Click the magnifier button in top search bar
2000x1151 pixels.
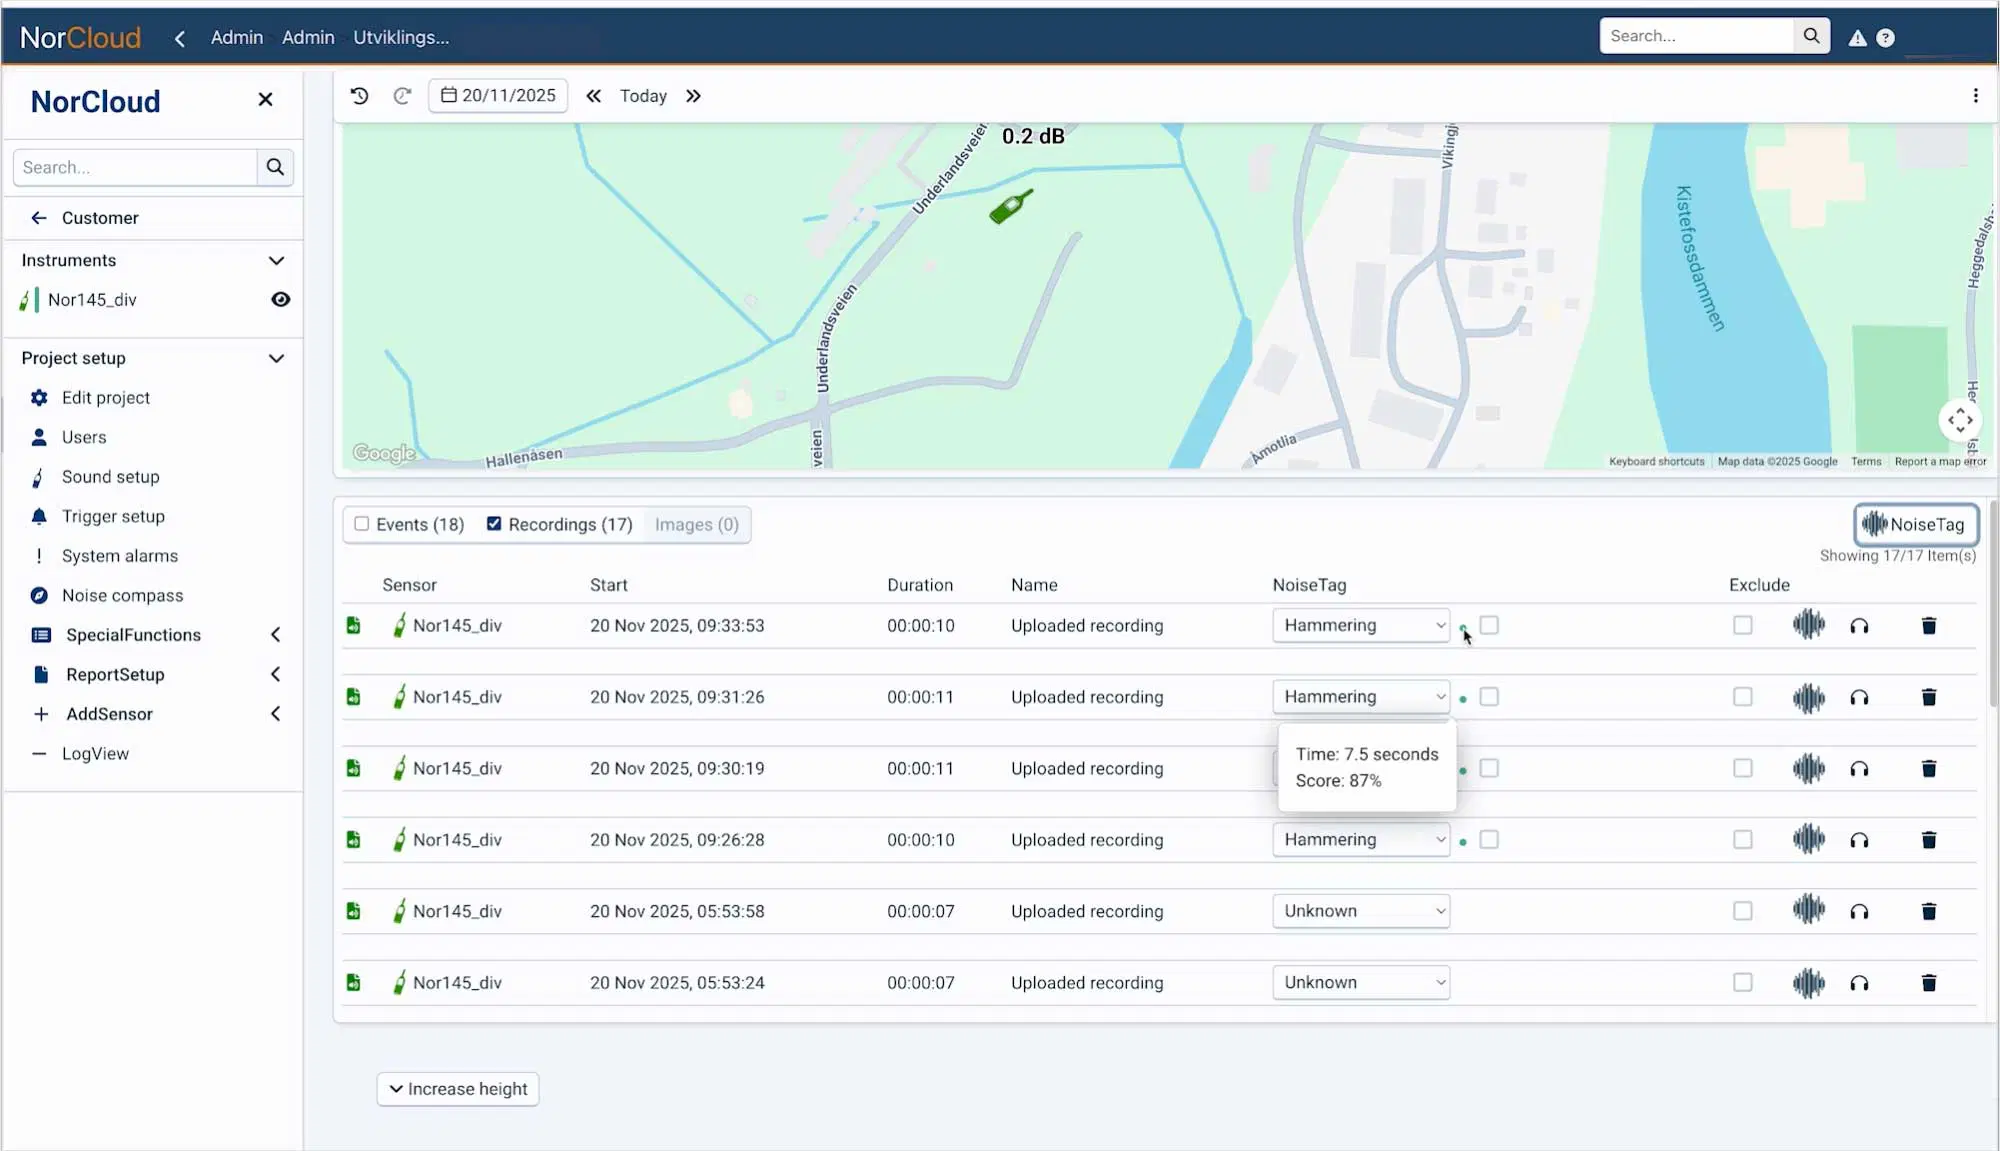tap(1811, 36)
